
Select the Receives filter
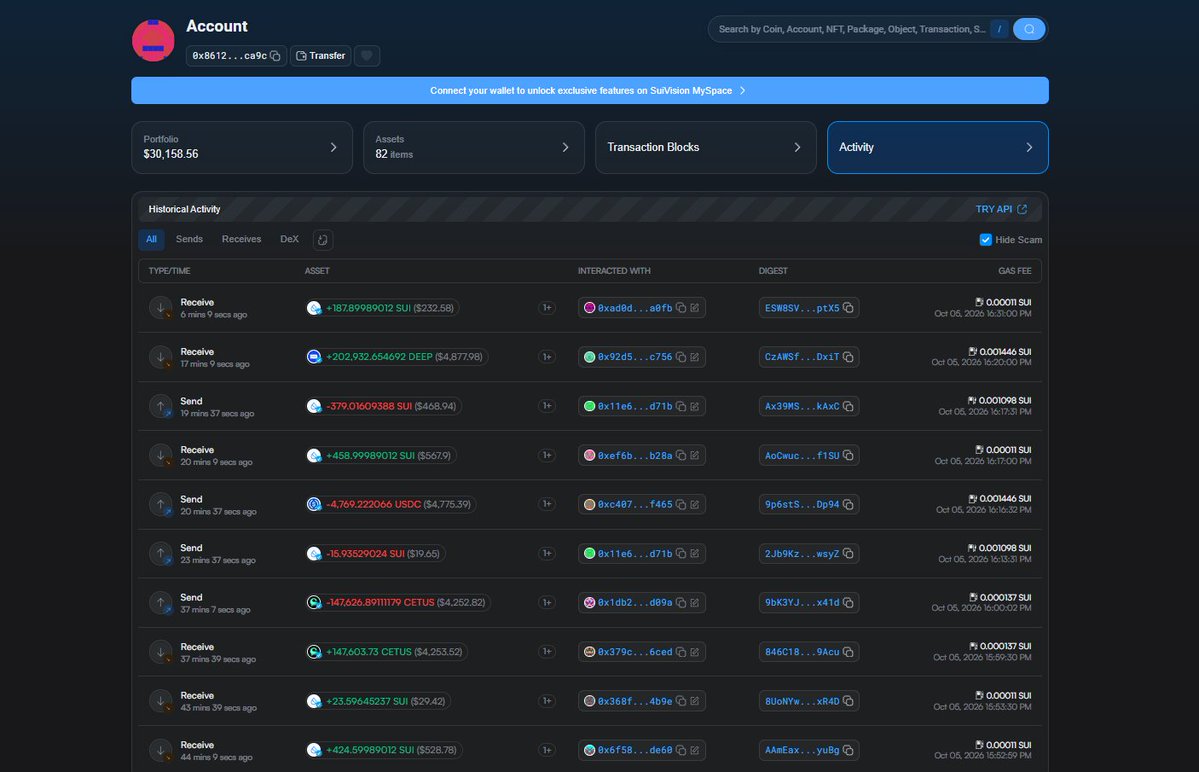tap(241, 239)
